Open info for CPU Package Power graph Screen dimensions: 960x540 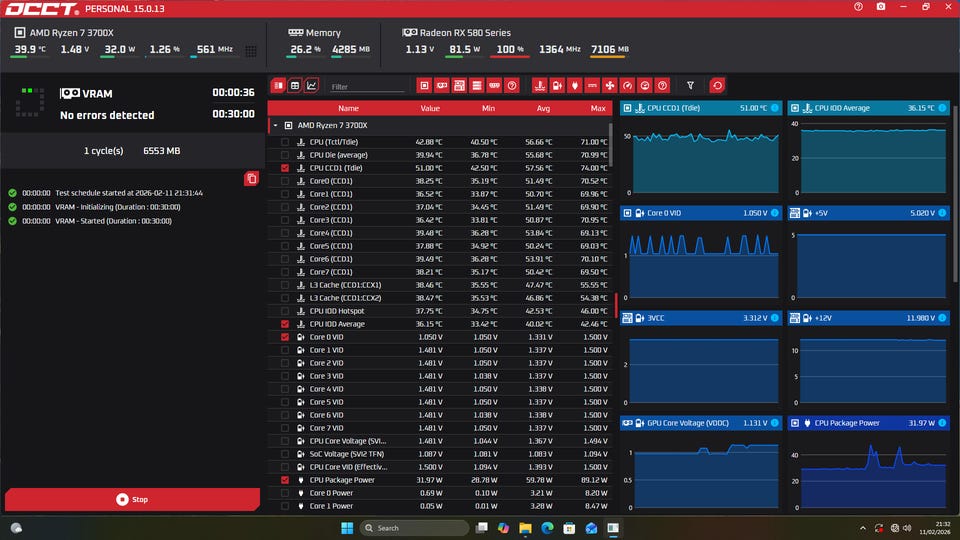[x=942, y=423]
